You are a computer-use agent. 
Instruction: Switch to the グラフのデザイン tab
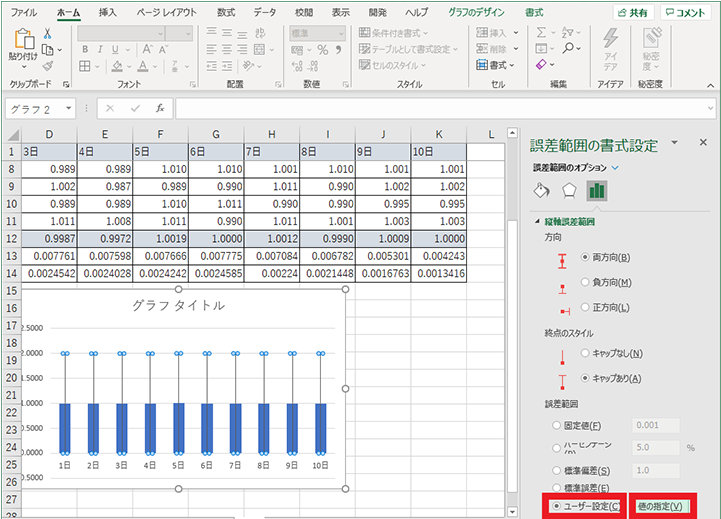pos(476,12)
